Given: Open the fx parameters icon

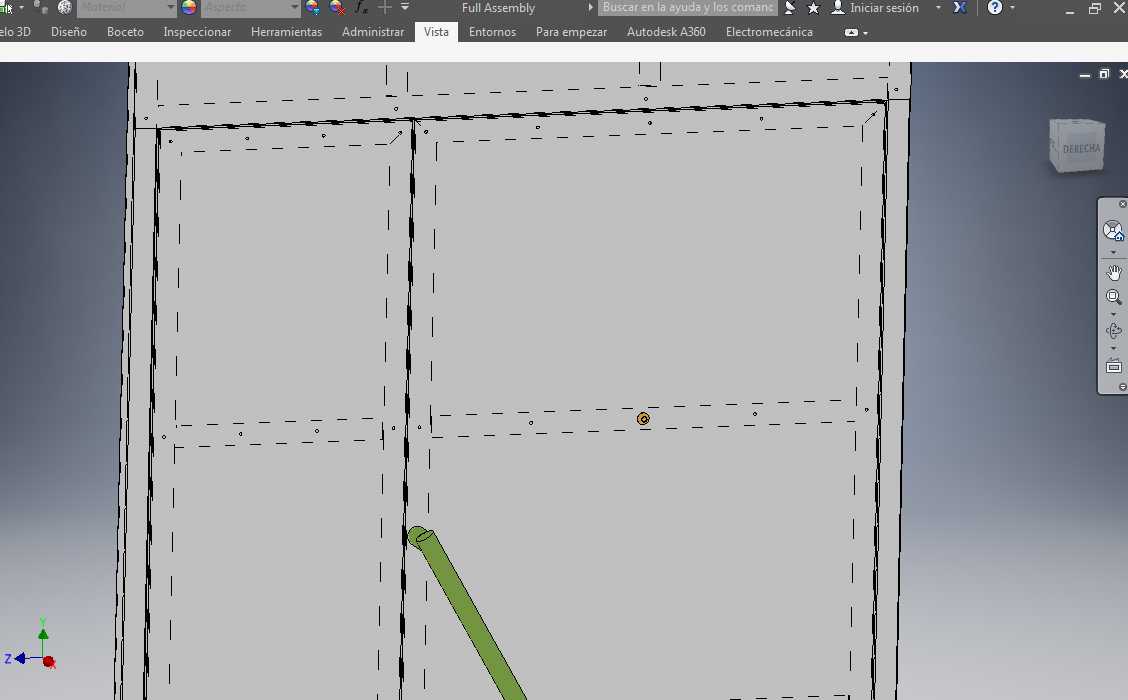Looking at the screenshot, I should click(361, 8).
